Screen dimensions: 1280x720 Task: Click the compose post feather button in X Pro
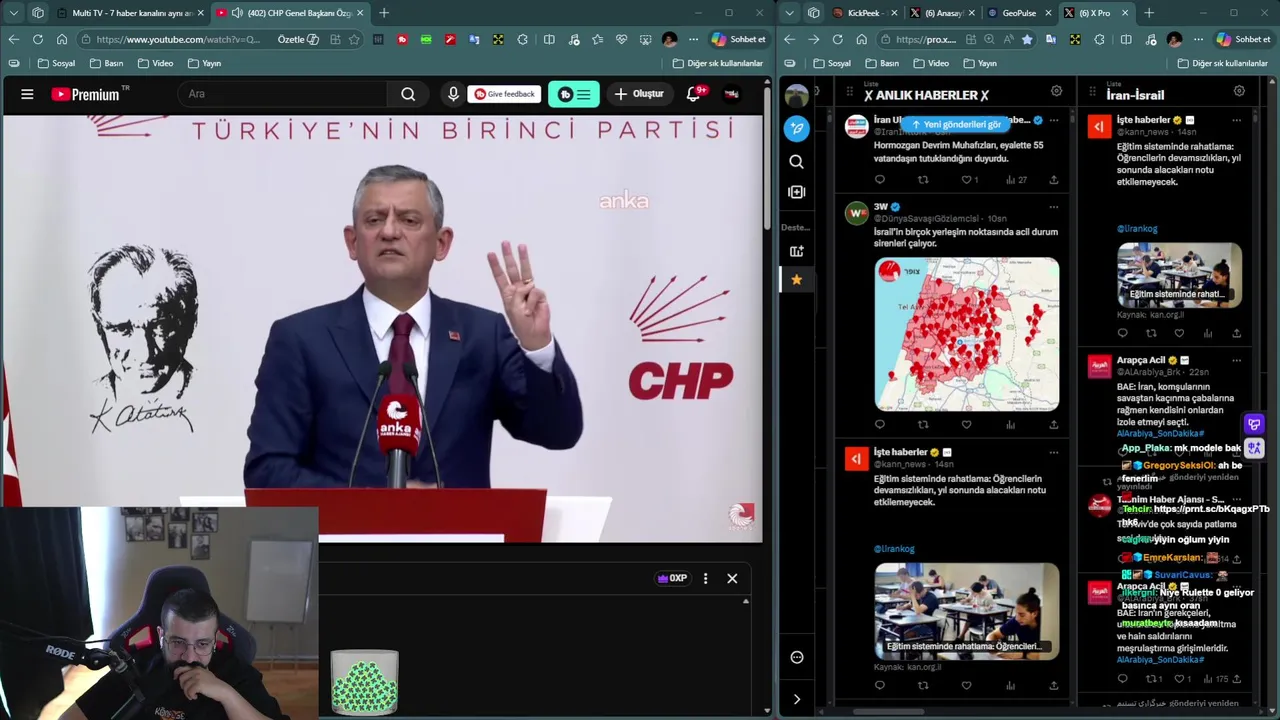796,128
